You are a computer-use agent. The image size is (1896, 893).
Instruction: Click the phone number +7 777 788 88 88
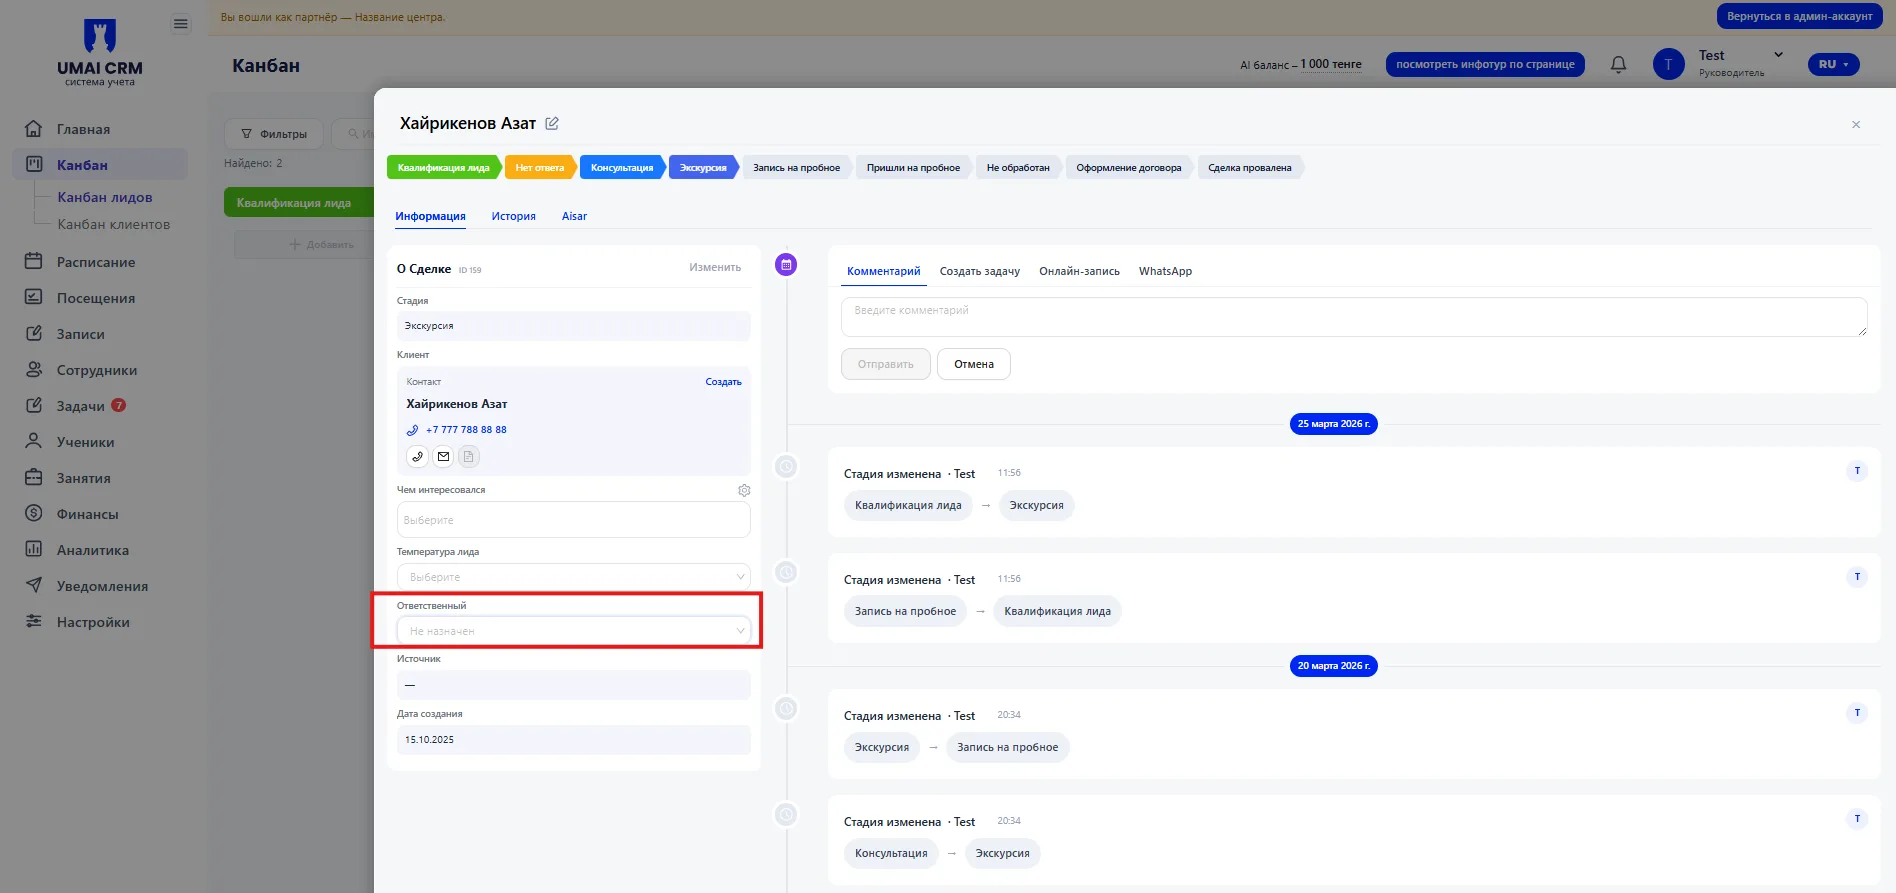pyautogui.click(x=466, y=430)
